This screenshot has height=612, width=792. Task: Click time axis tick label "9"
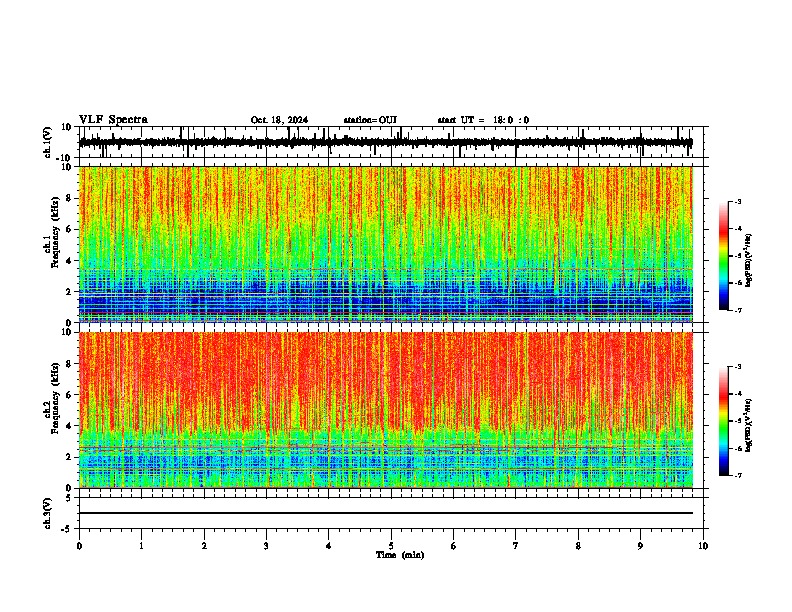pyautogui.click(x=640, y=546)
